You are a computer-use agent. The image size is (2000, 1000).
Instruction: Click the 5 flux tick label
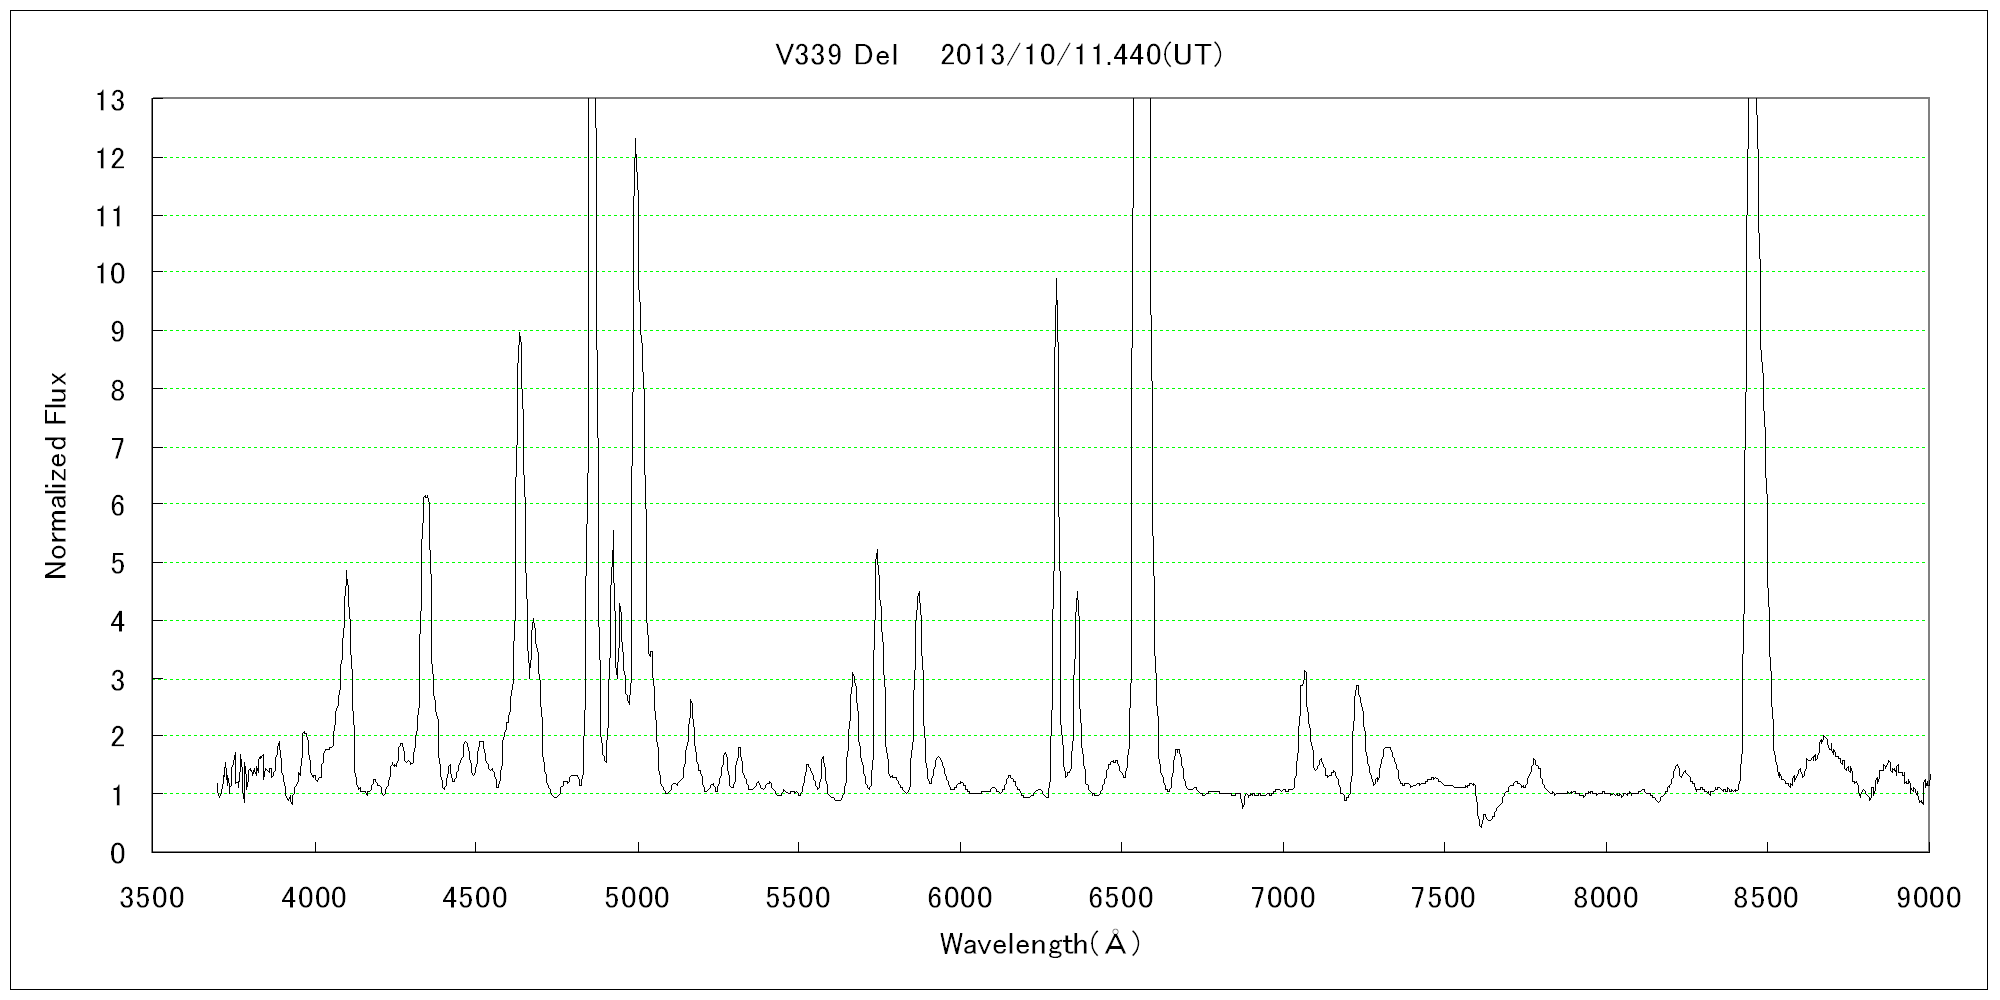tap(118, 563)
